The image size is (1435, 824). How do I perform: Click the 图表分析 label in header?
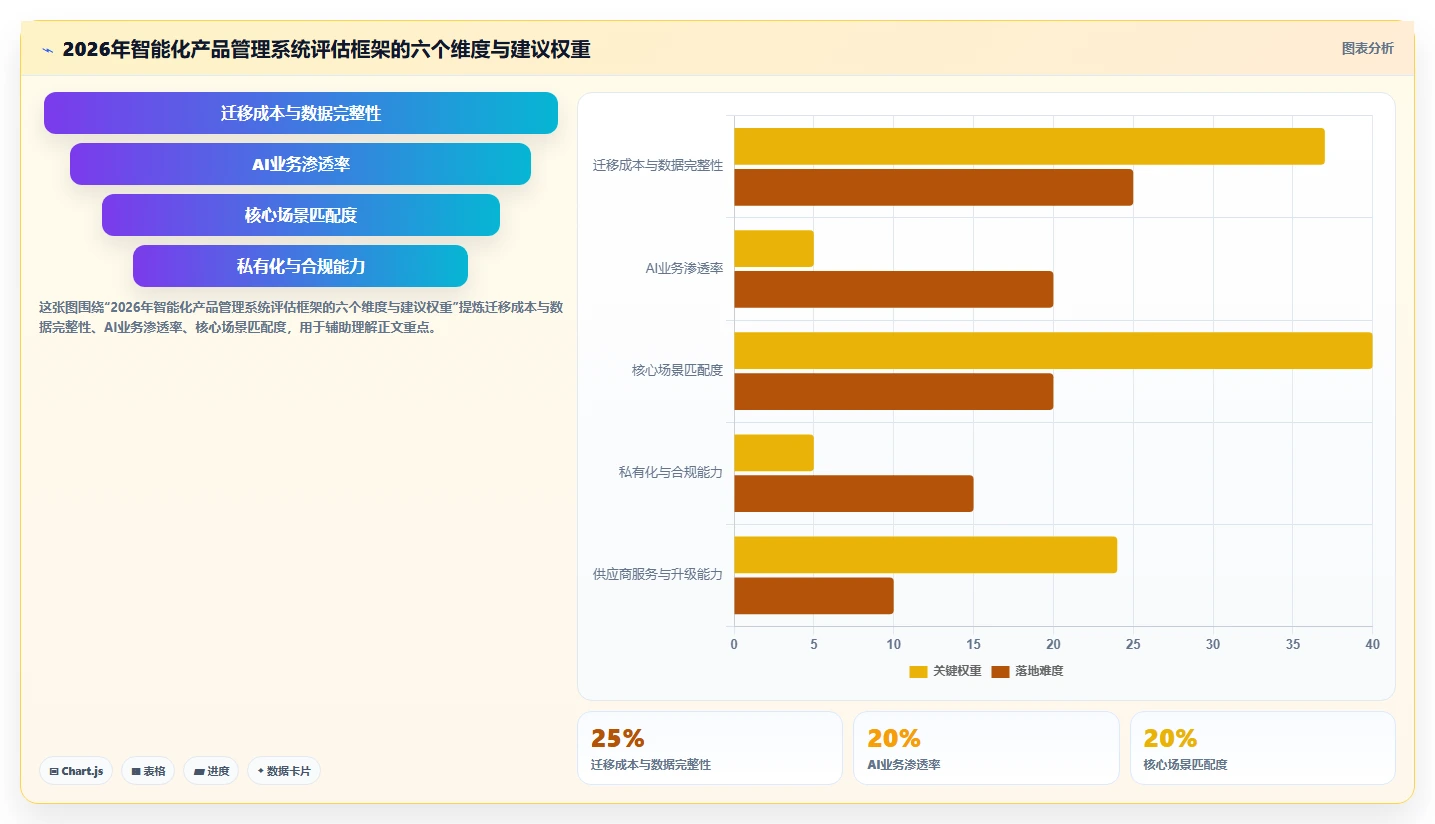[x=1367, y=48]
